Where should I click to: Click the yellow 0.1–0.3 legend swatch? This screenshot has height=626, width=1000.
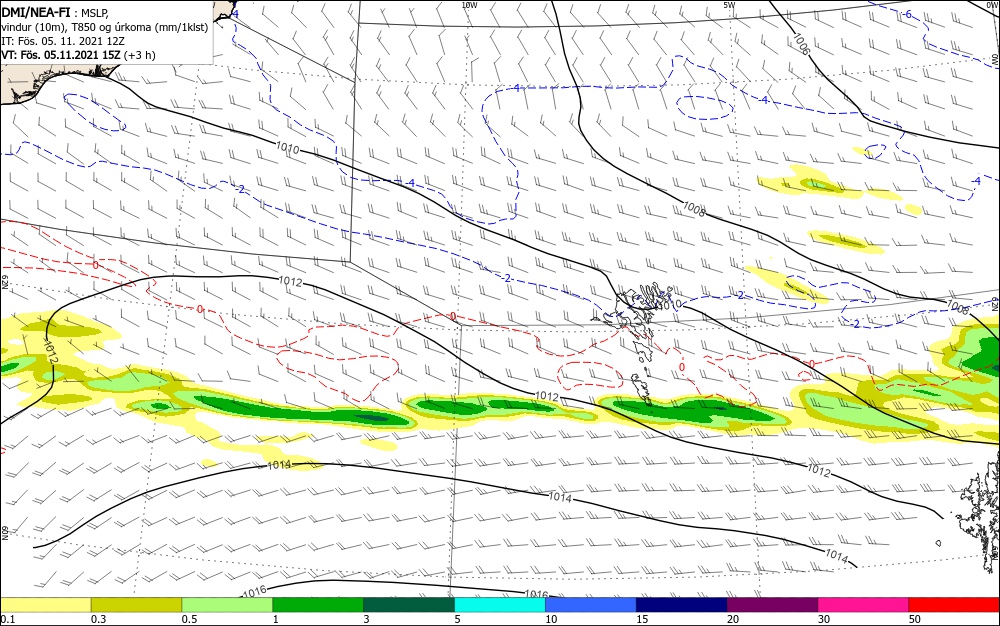point(46,605)
